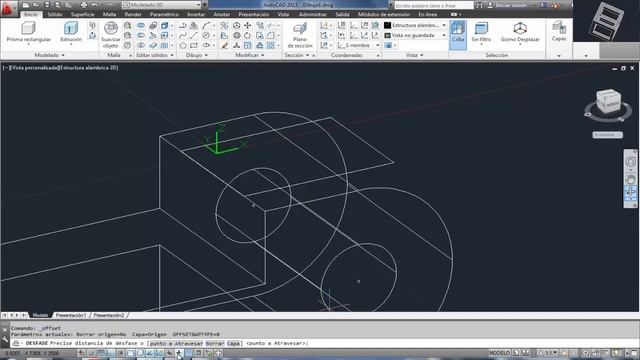
Task: Toggle the status bar button under the cursor
Action: [179, 353]
